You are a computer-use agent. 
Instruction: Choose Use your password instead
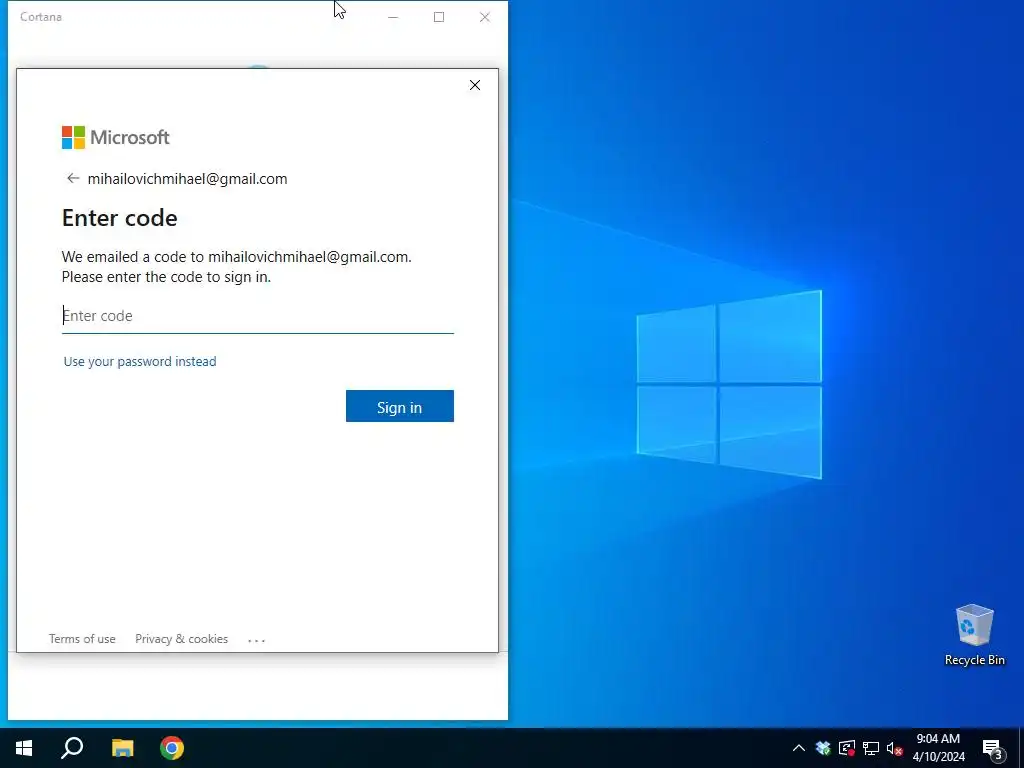click(140, 361)
